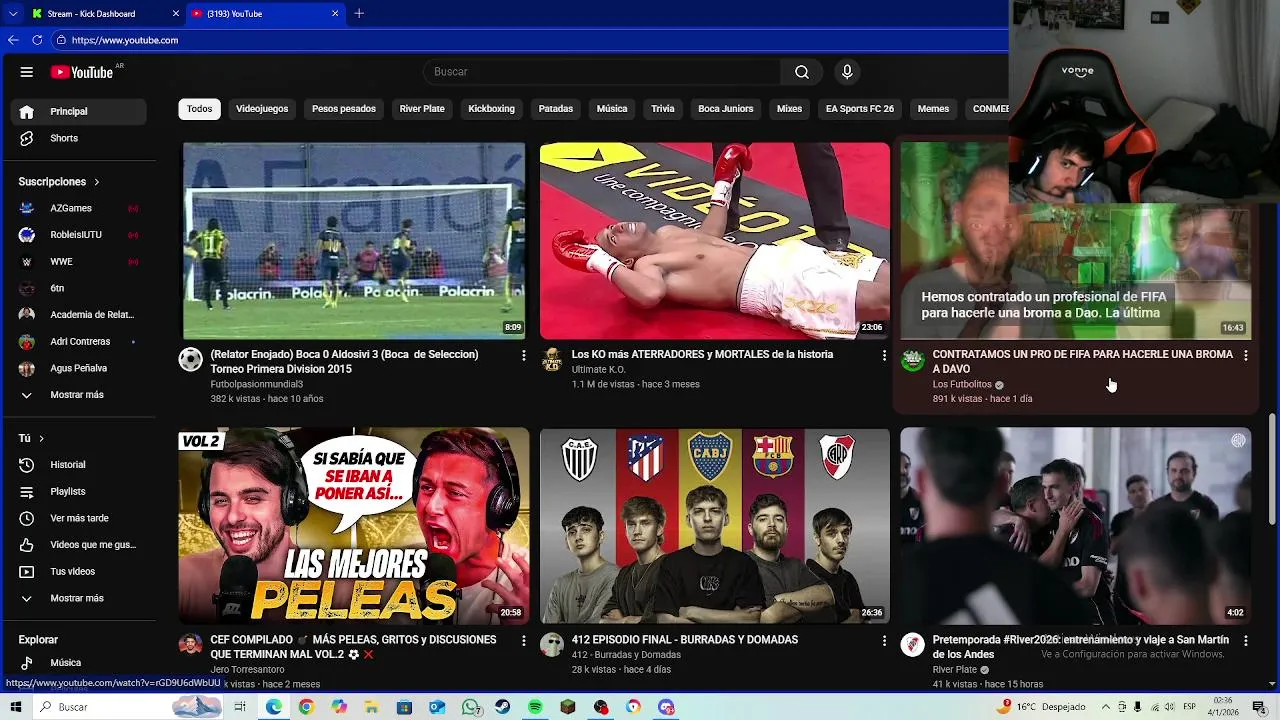Open Shorts in sidebar
The width and height of the screenshot is (1280, 720).
click(78, 138)
